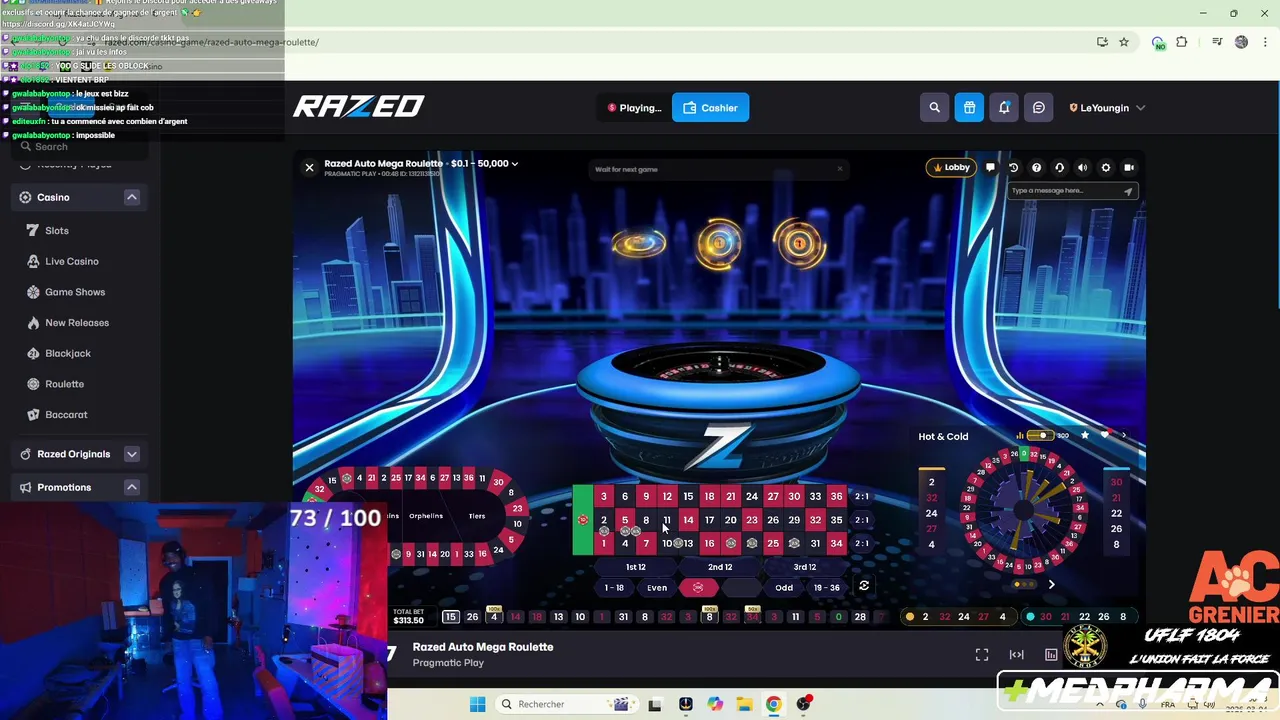The image size is (1280, 720).
Task: Open the notifications bell icon
Action: 1004,108
